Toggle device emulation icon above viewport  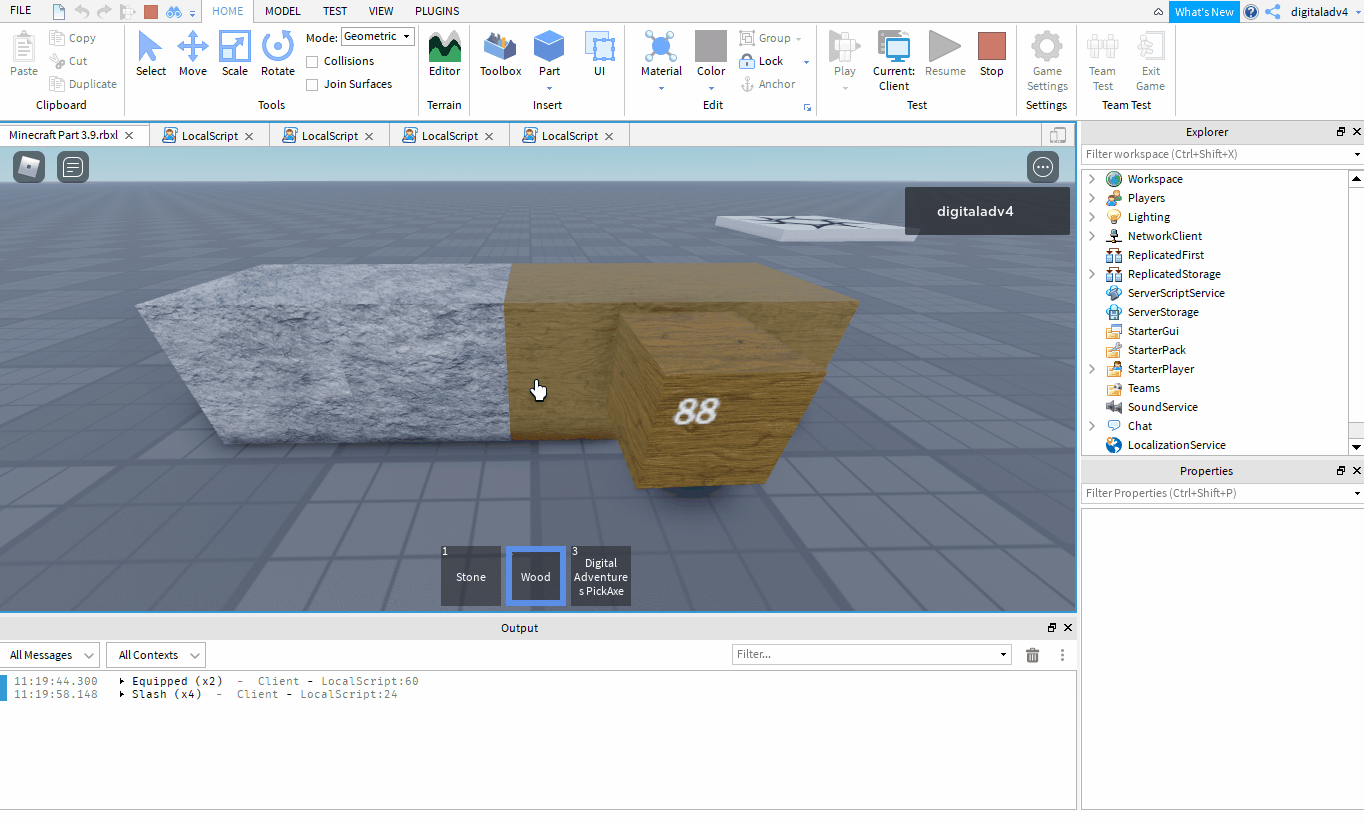[1058, 135]
